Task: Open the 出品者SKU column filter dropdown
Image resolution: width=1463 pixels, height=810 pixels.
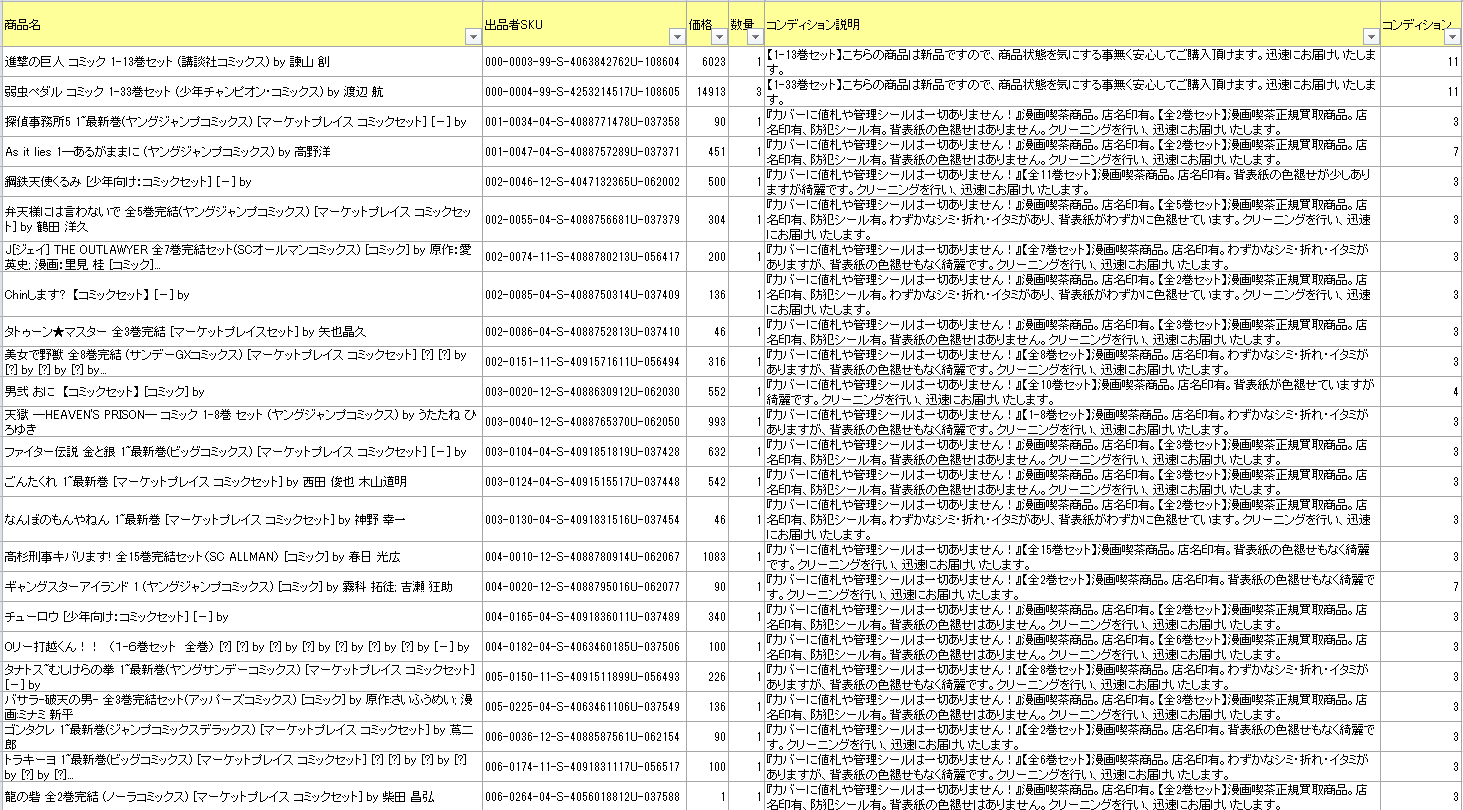Action: [x=676, y=37]
